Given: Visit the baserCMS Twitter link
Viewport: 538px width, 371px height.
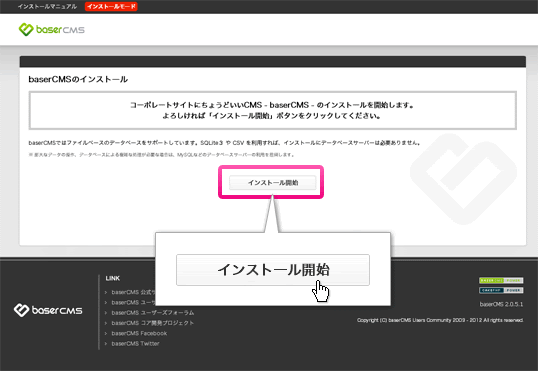Looking at the screenshot, I should [x=136, y=344].
